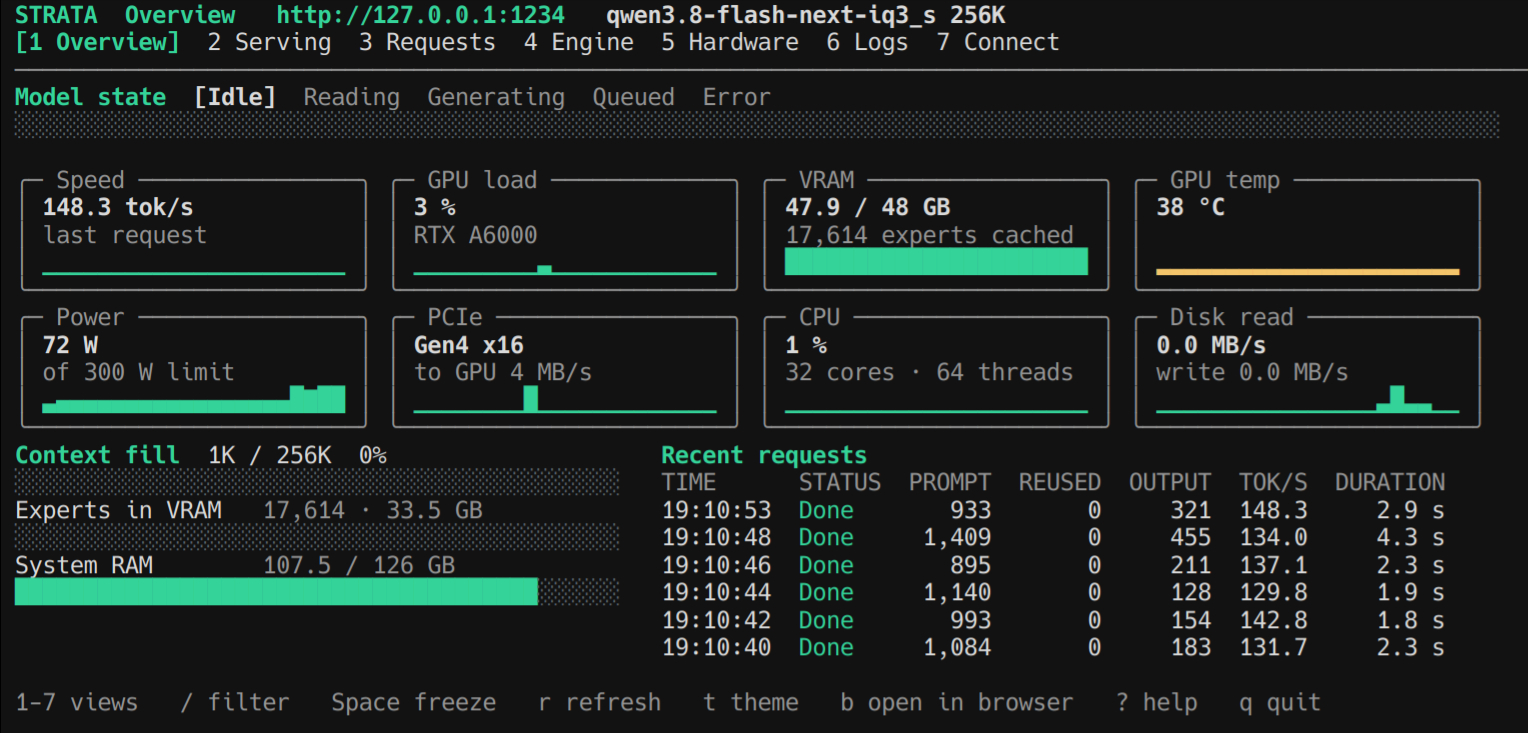Viewport: 1528px width, 733px height.
Task: Switch to the 2 Serving view
Action: tap(269, 42)
